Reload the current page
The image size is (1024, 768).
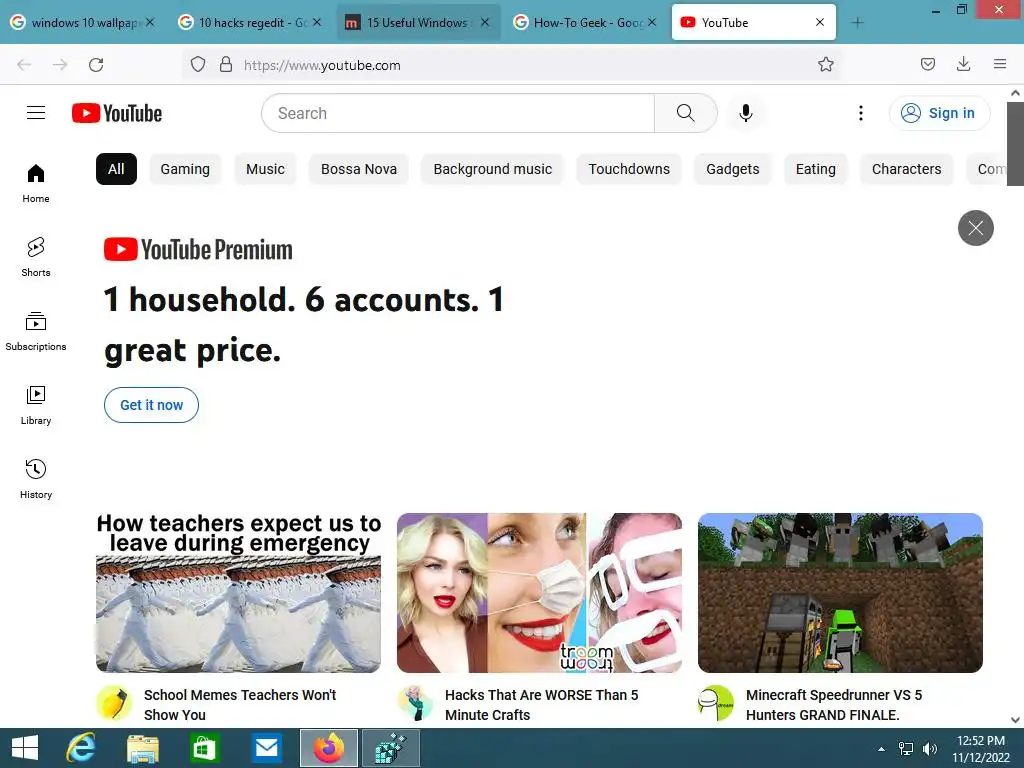pos(96,65)
